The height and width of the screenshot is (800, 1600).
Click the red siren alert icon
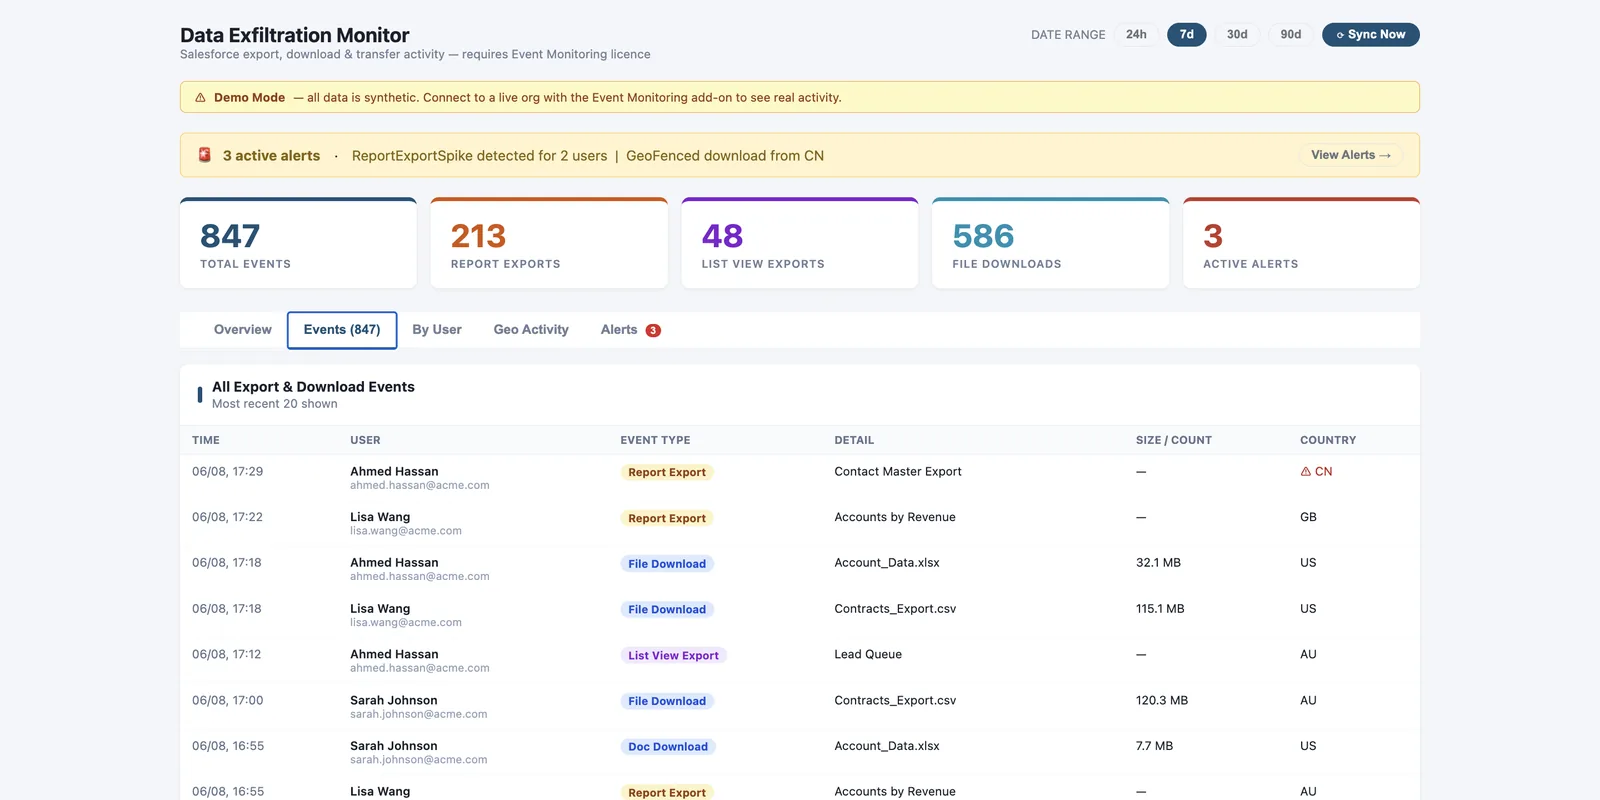[204, 155]
